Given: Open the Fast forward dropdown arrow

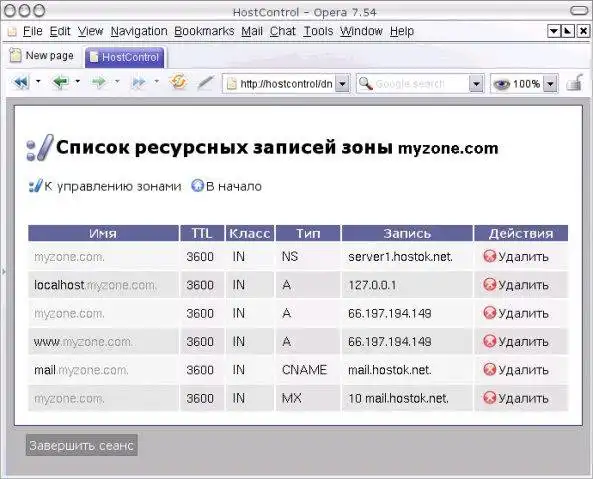Looking at the screenshot, I should (x=156, y=81).
